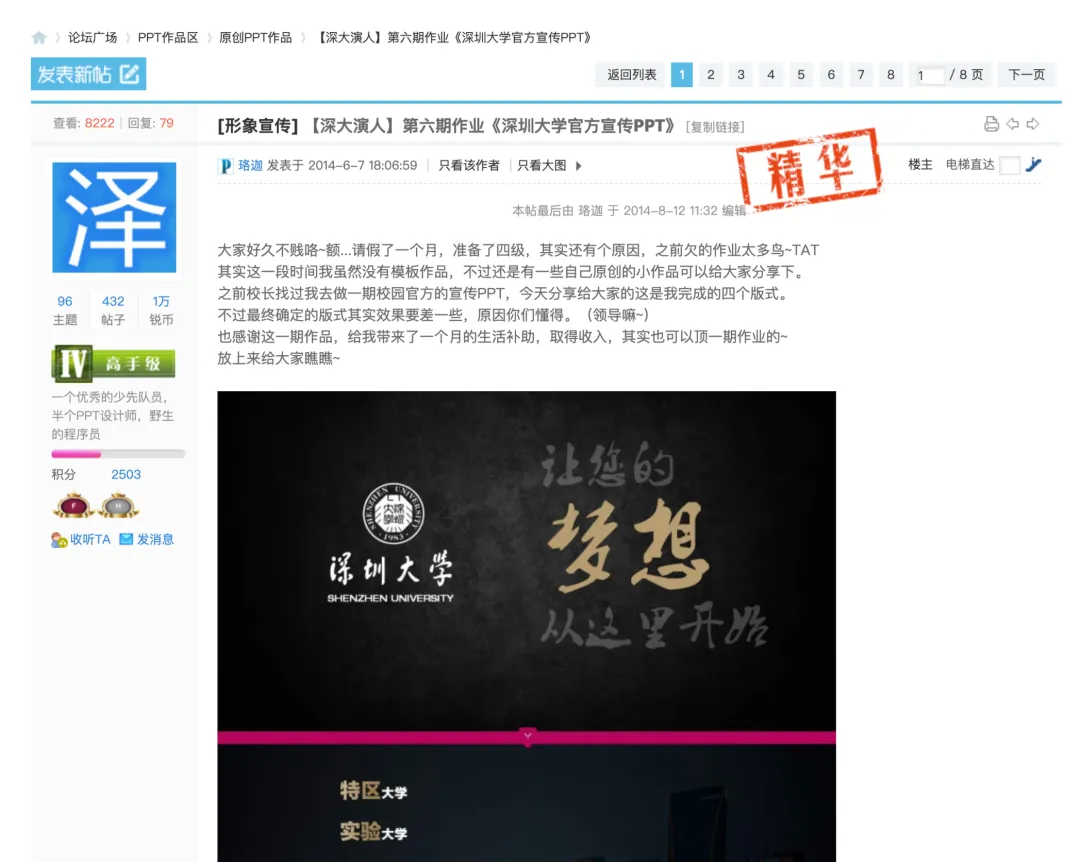Click the 泽 user avatar
Viewport: 1080px width, 862px height.
click(x=114, y=218)
